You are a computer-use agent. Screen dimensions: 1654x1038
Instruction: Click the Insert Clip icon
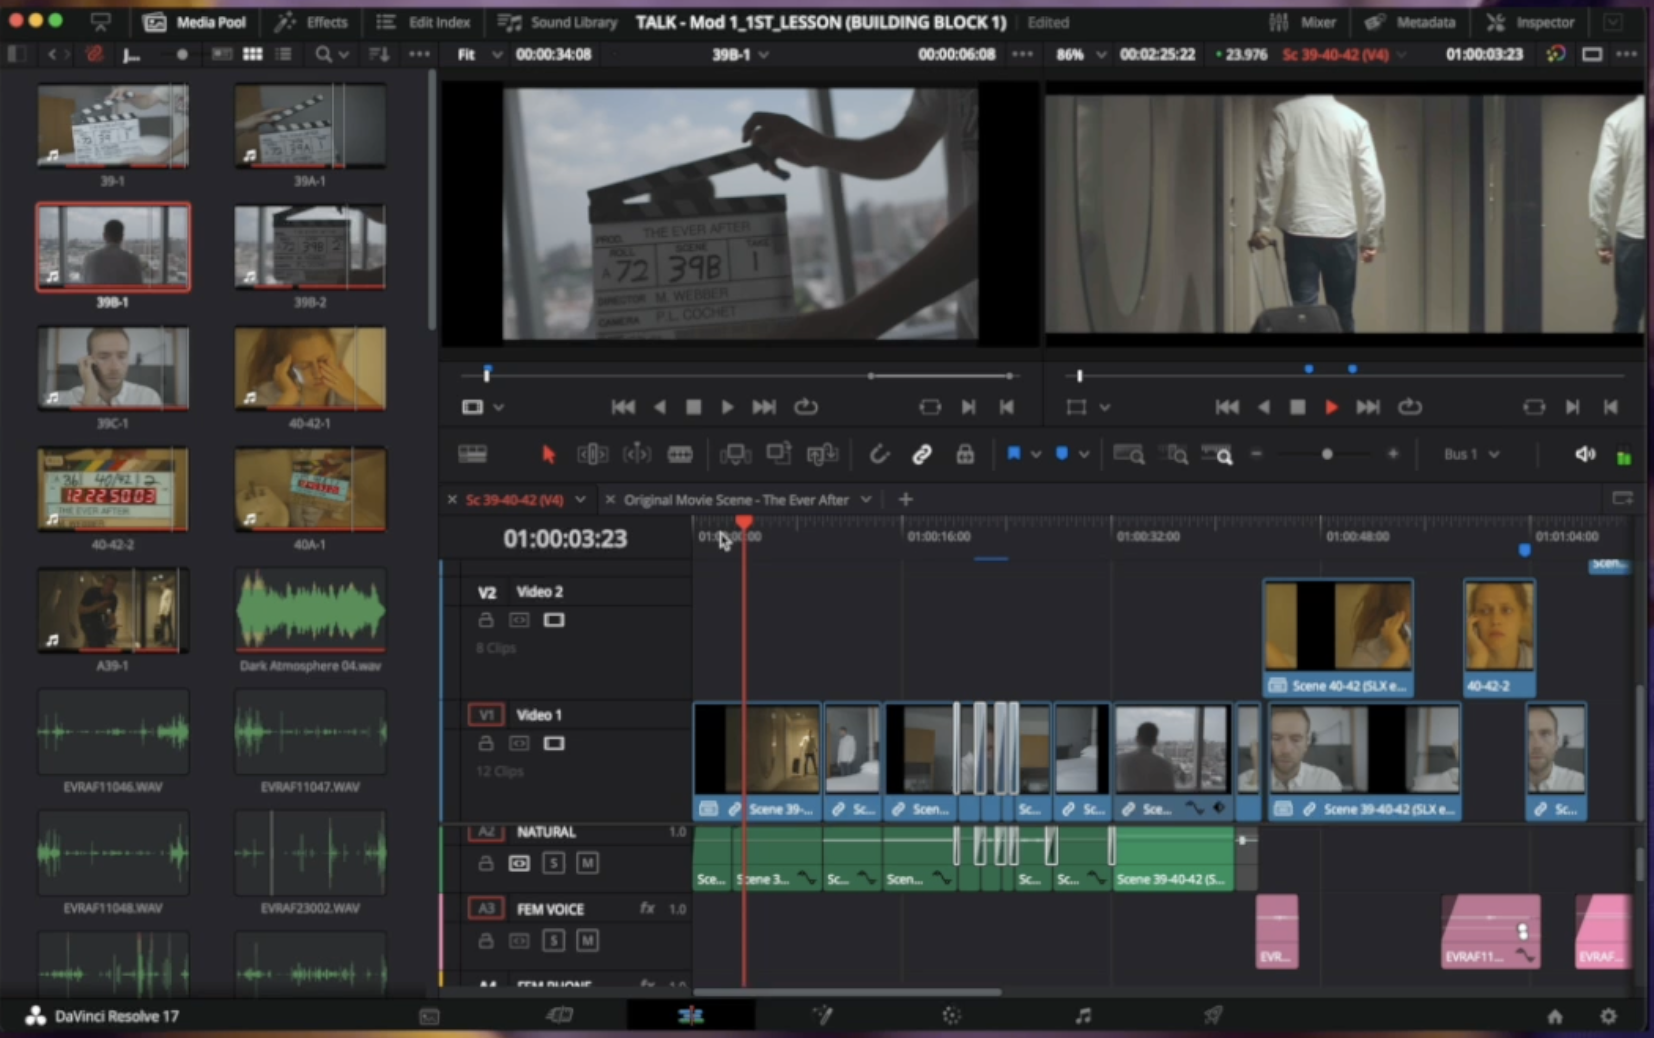[x=735, y=454]
